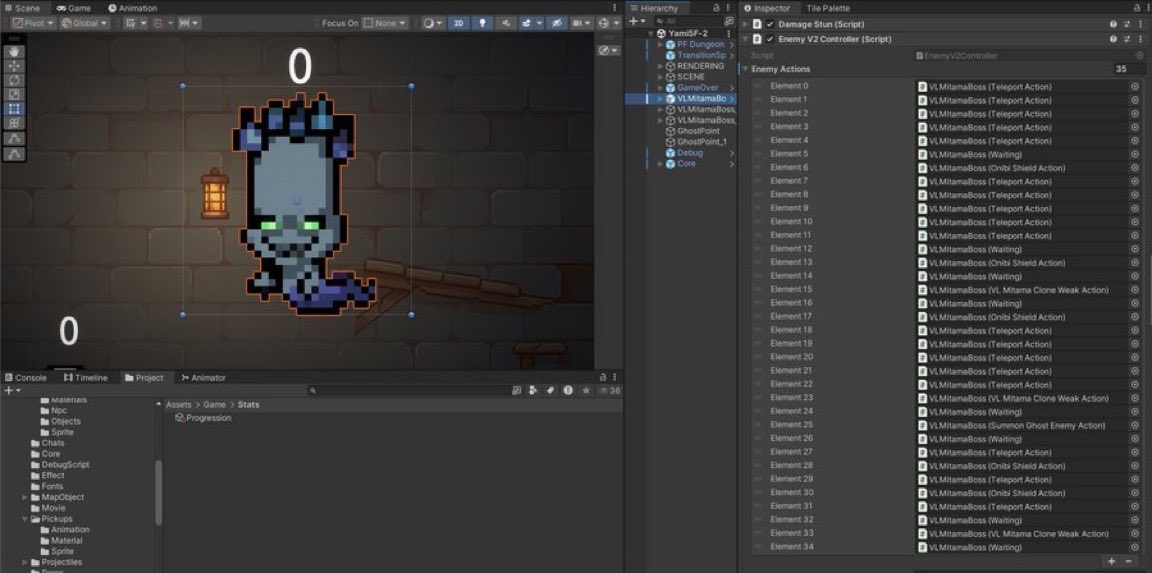Open Enemy V2 Controller preset icon

1127,39
